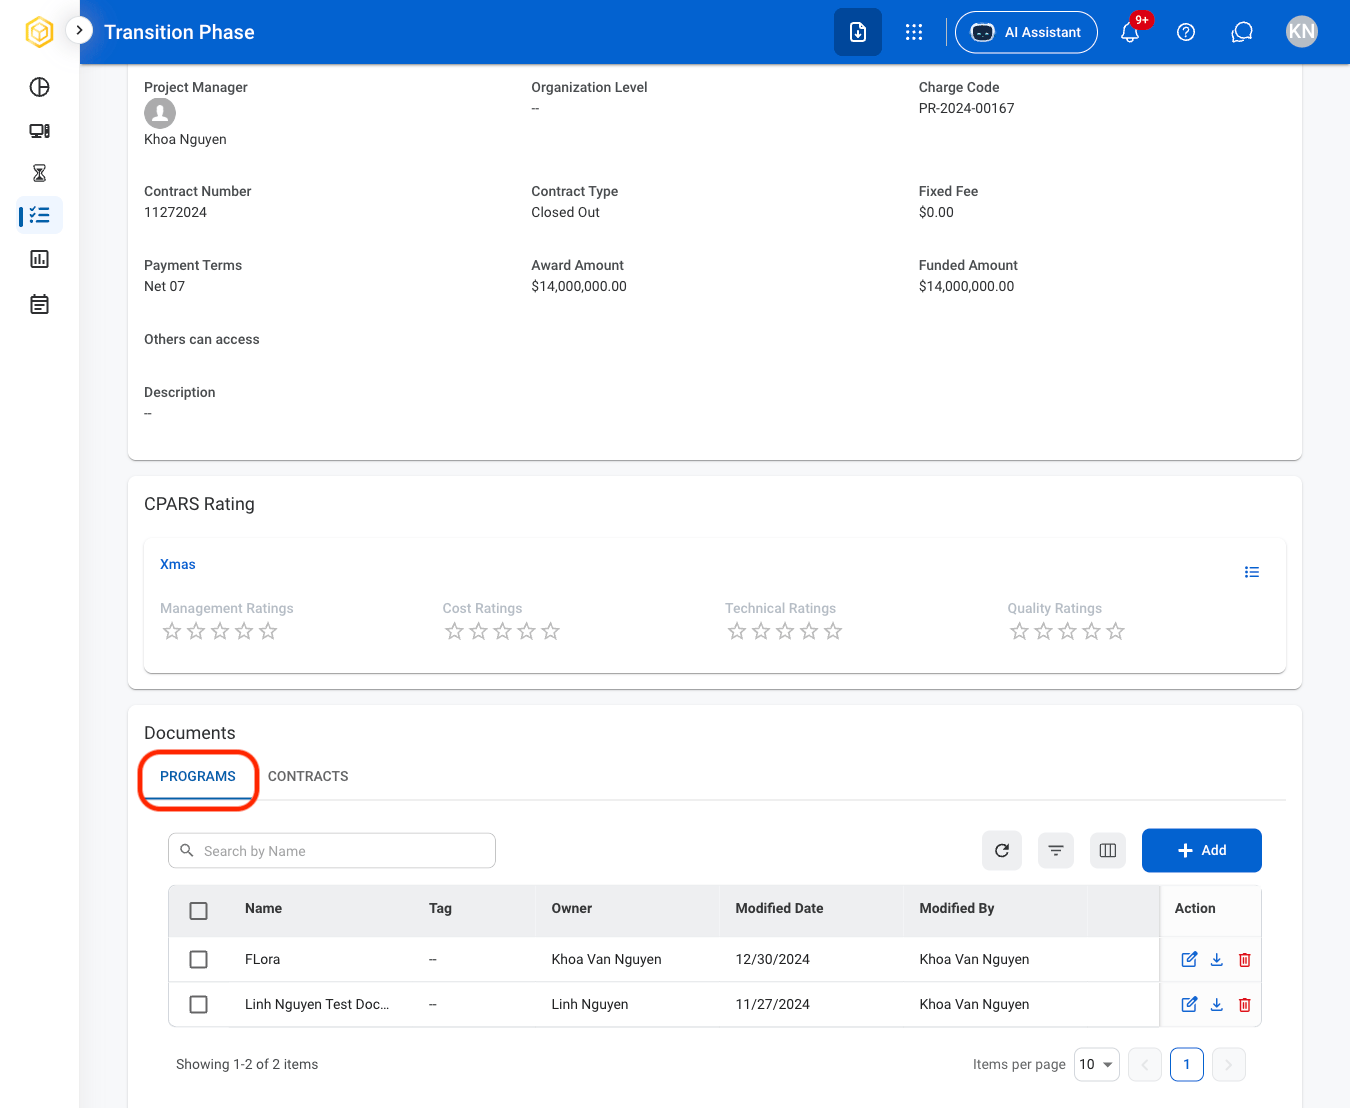Screen dimensions: 1350x1108
Task: Click the Add document button
Action: coord(1202,851)
